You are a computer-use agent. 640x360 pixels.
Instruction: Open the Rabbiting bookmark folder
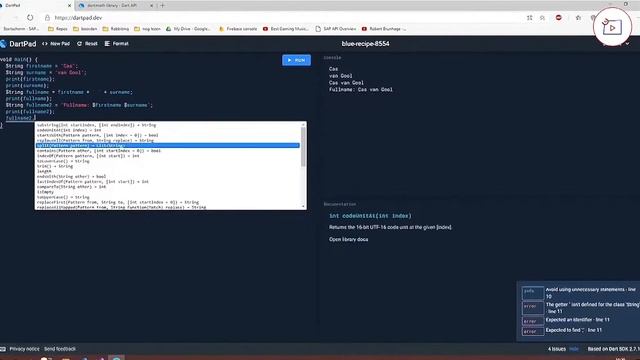point(116,29)
